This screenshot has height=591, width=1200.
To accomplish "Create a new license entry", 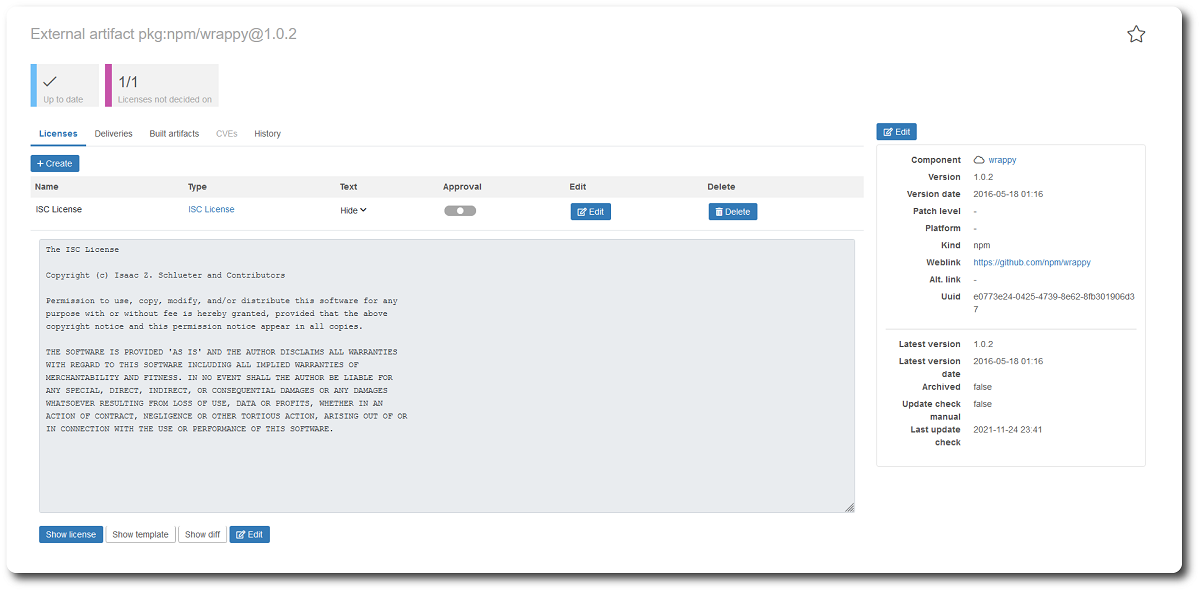I will coord(55,163).
